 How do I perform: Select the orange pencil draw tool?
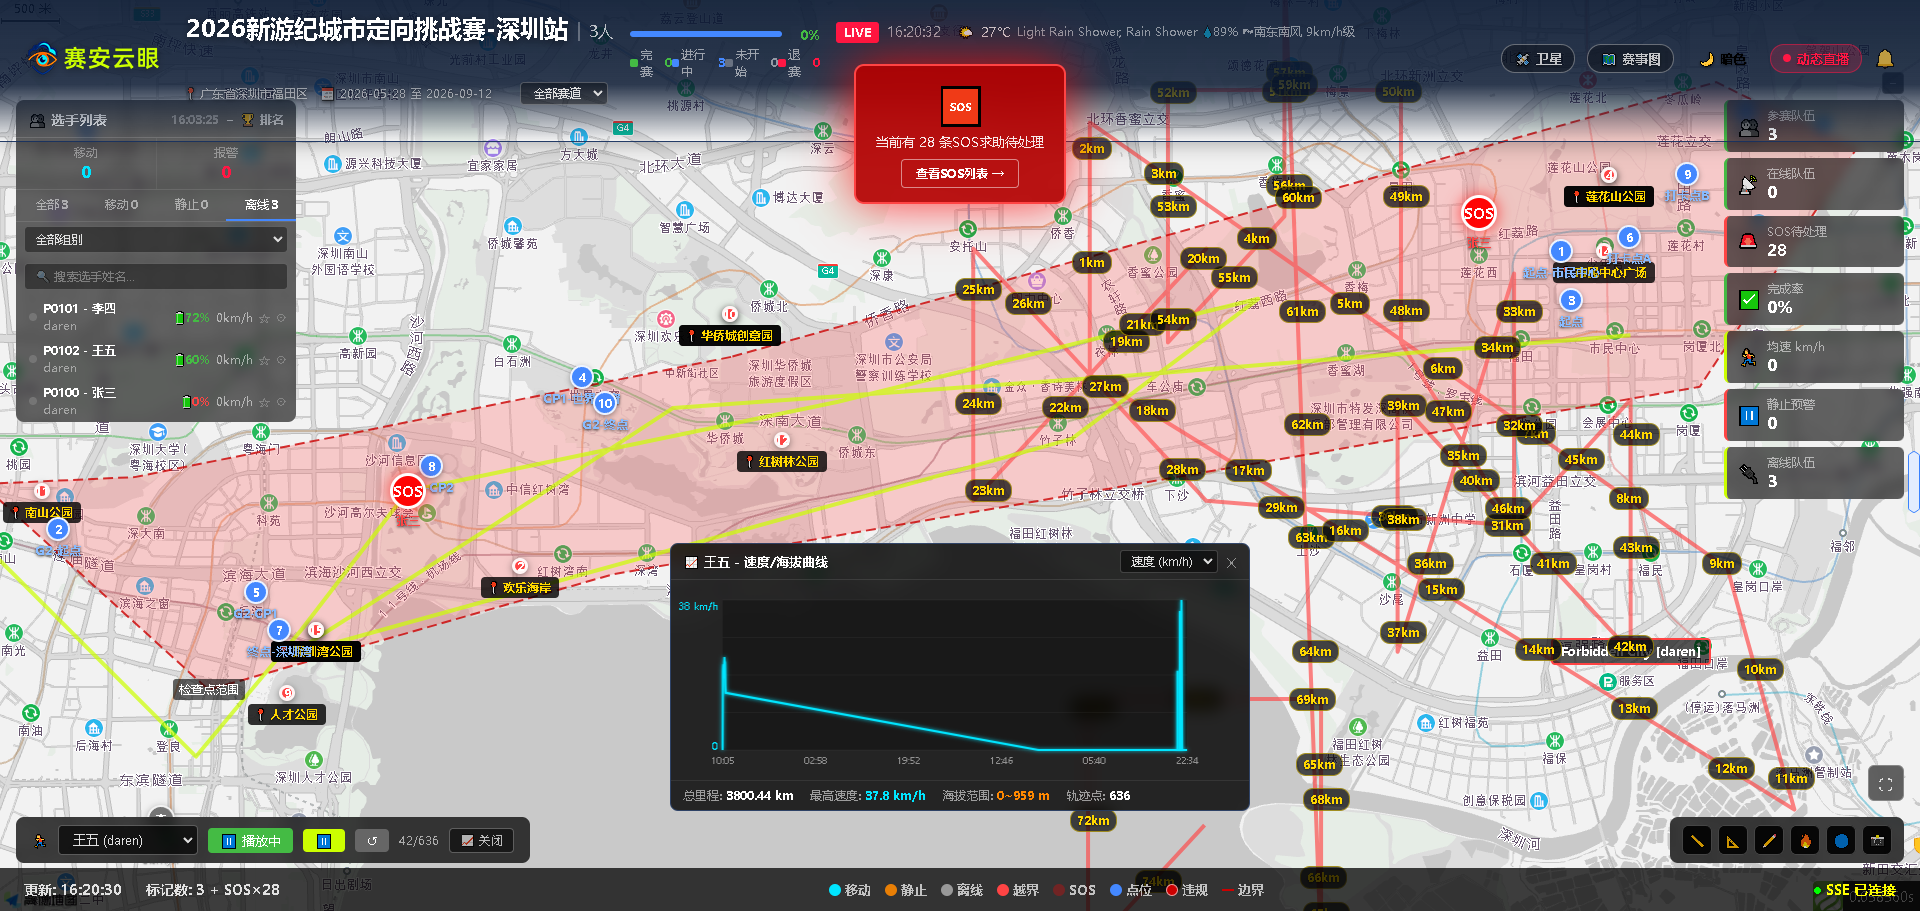tap(1769, 841)
